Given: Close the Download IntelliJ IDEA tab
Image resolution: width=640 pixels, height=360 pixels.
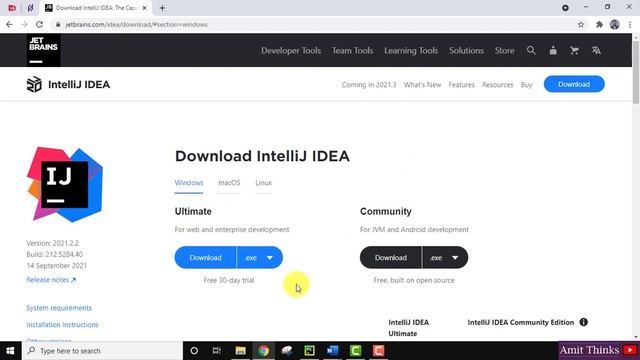Looking at the screenshot, I should pyautogui.click(x=144, y=8).
